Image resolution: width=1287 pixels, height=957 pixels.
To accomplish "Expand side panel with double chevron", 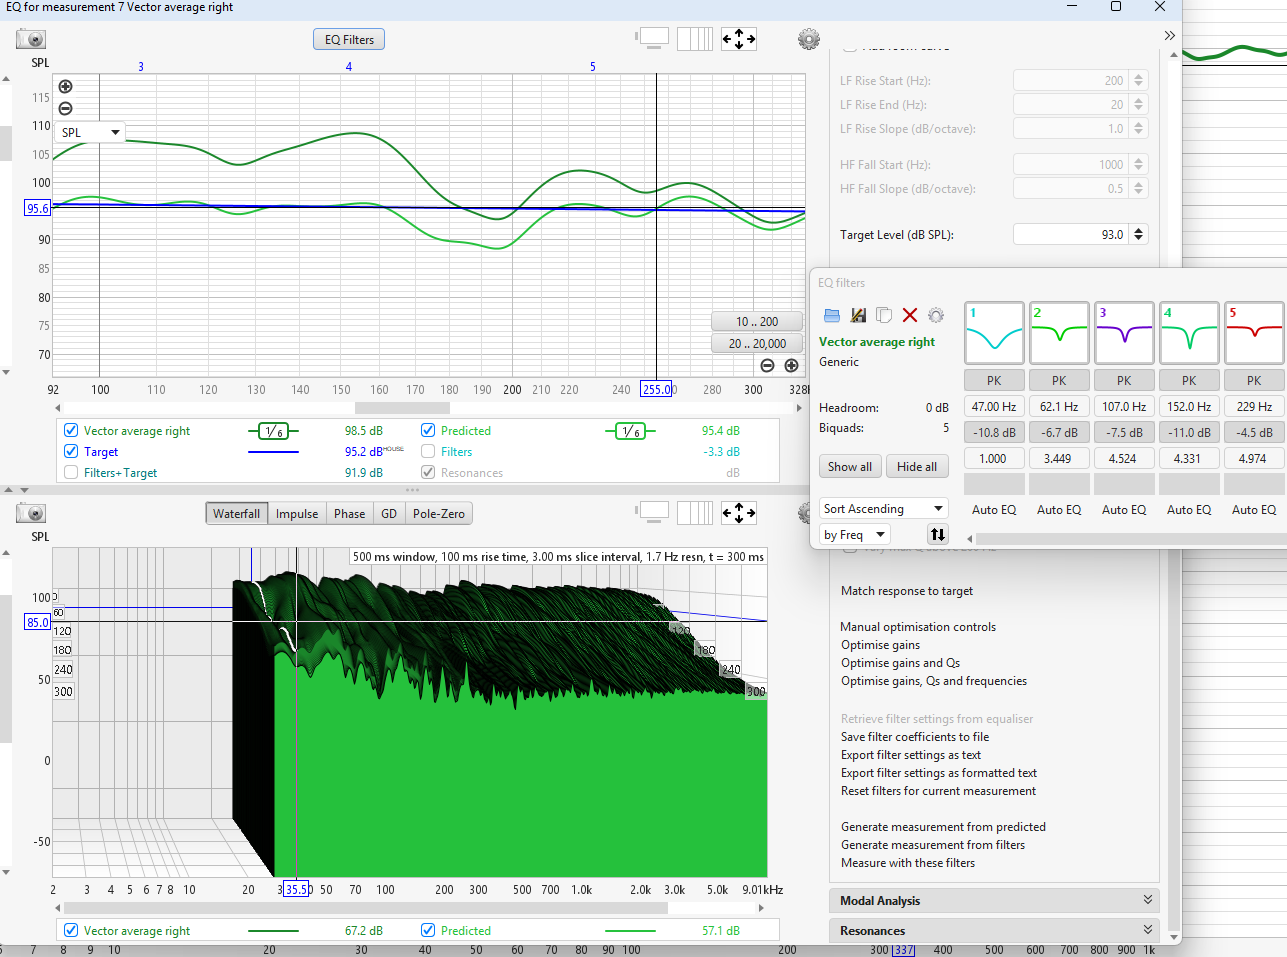I will [1169, 36].
